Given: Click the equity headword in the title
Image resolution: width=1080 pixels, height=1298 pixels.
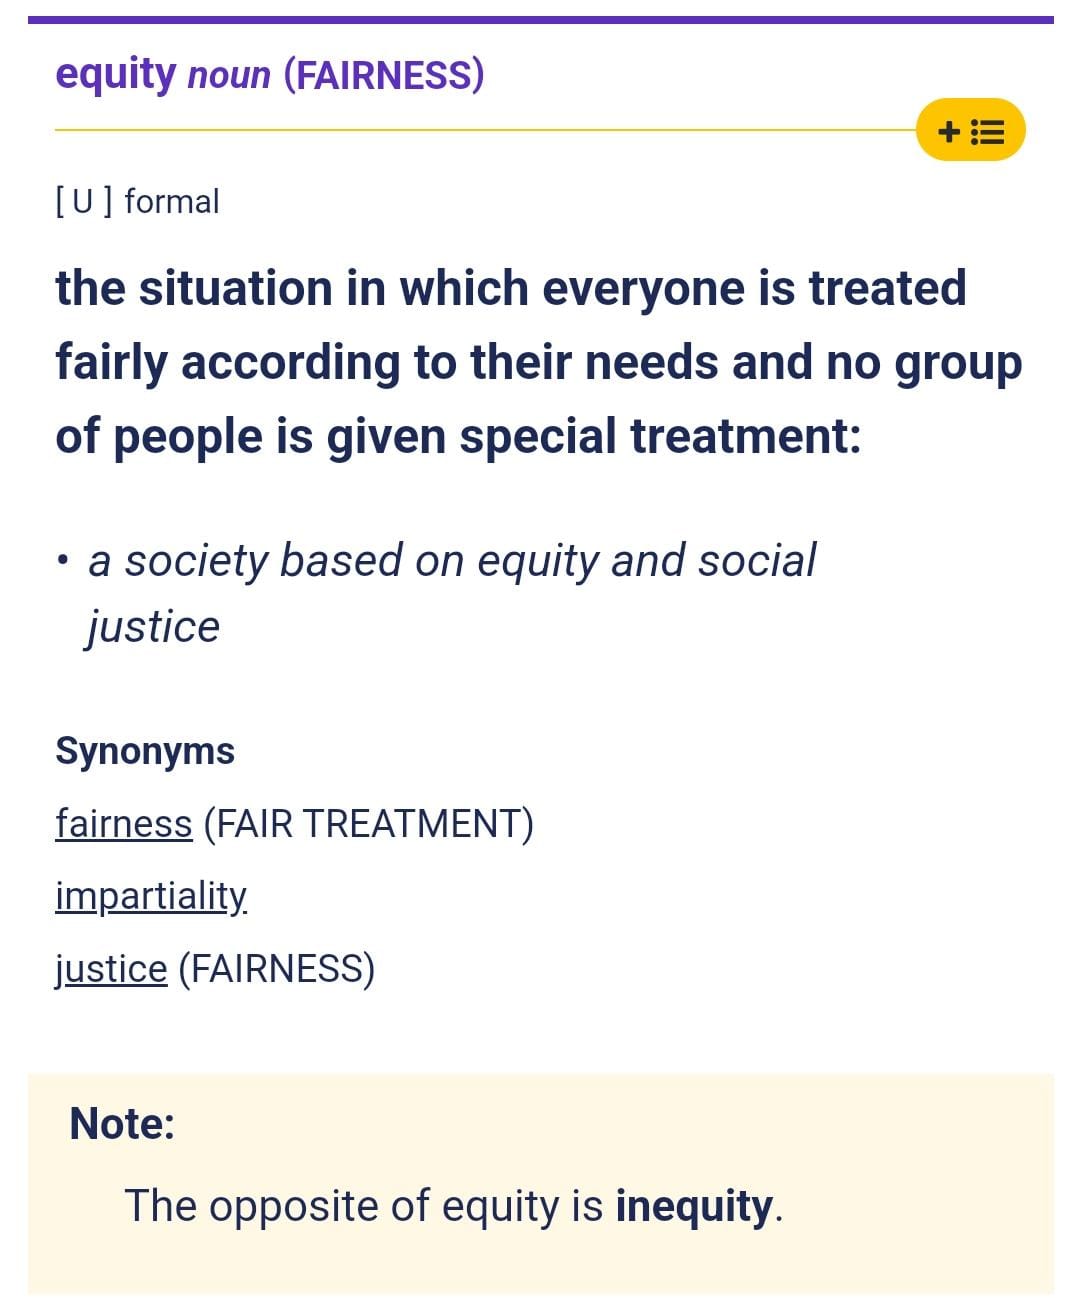Looking at the screenshot, I should (x=115, y=75).
